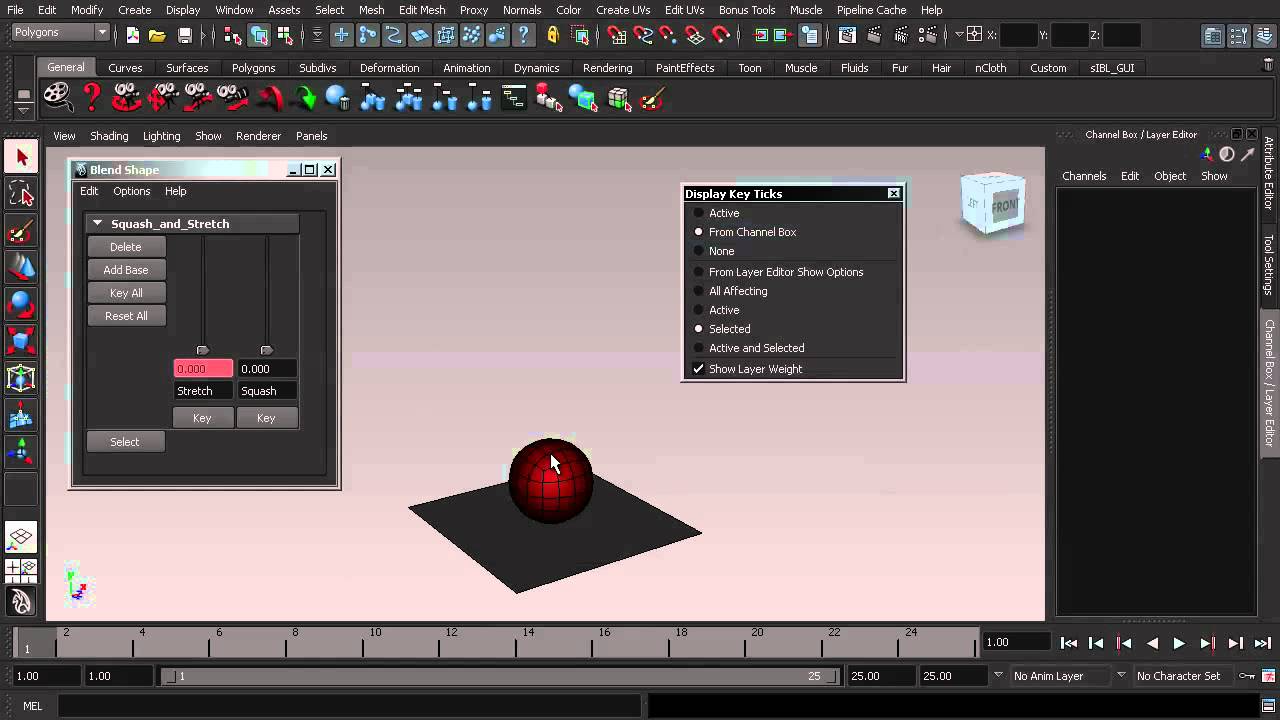
Task: Open the Channels menu in Channel Box
Action: [1084, 176]
